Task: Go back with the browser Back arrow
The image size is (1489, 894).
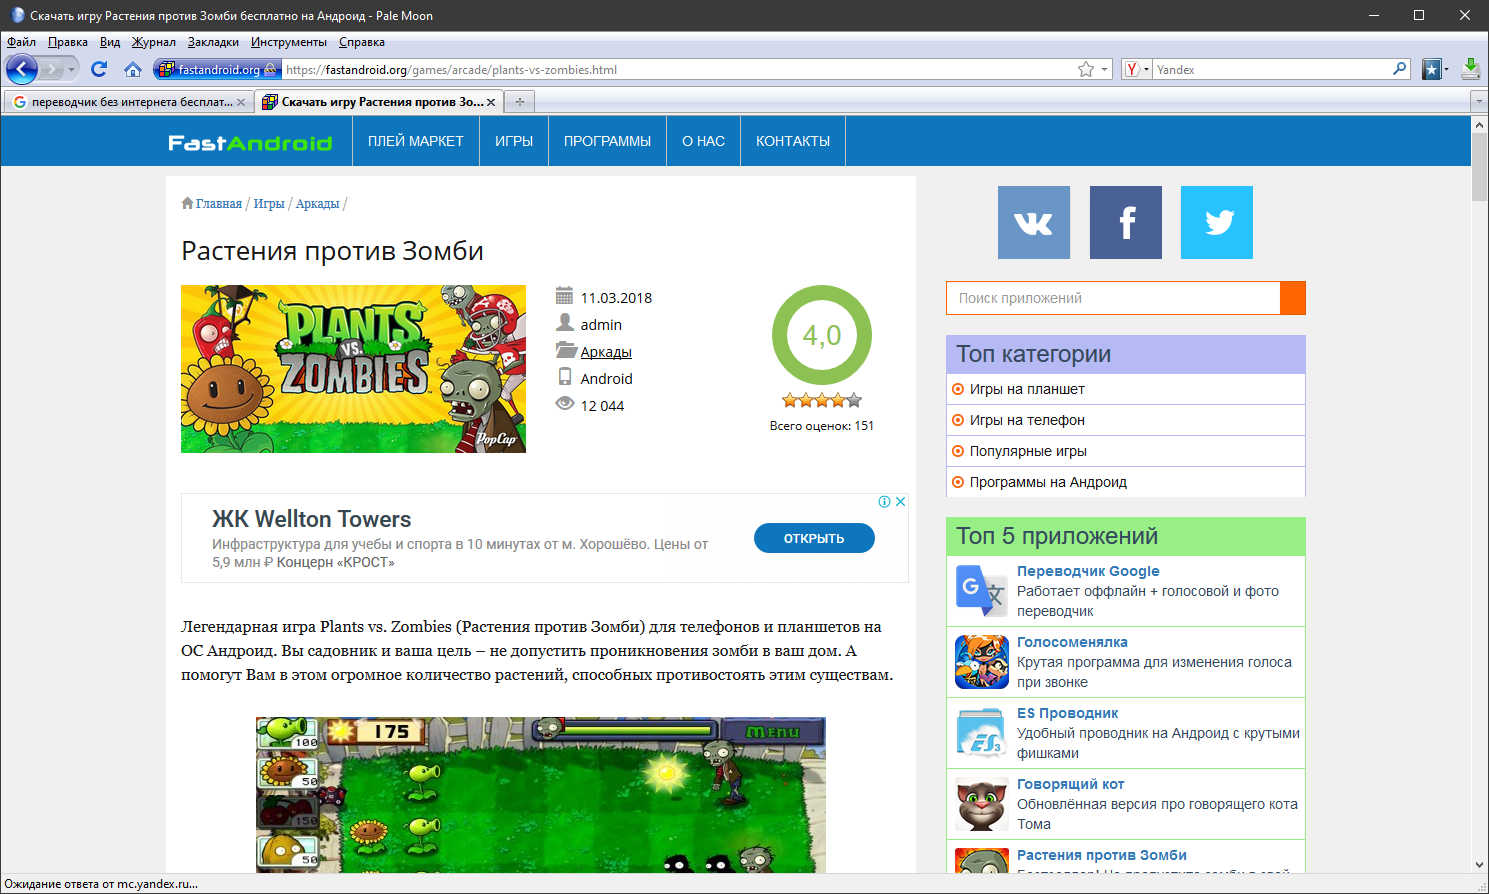Action: pos(21,69)
